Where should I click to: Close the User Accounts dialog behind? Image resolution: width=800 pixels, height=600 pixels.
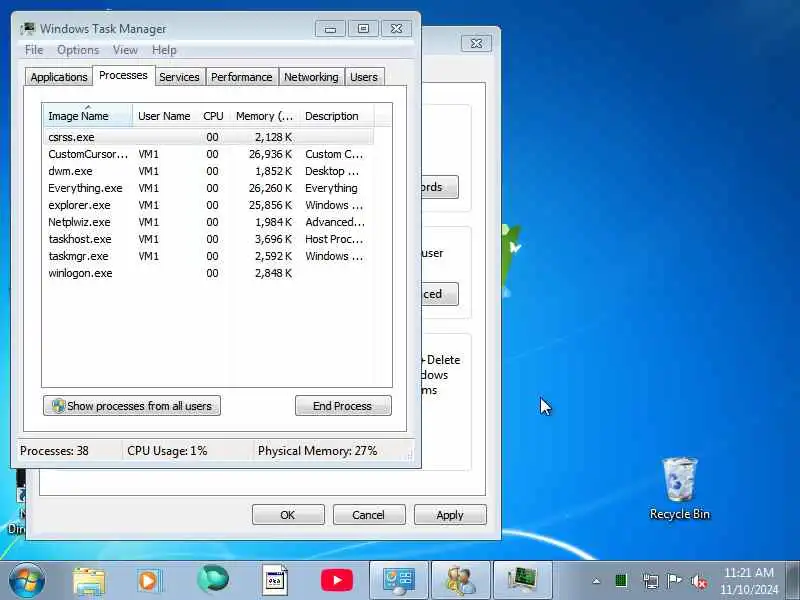tap(476, 43)
